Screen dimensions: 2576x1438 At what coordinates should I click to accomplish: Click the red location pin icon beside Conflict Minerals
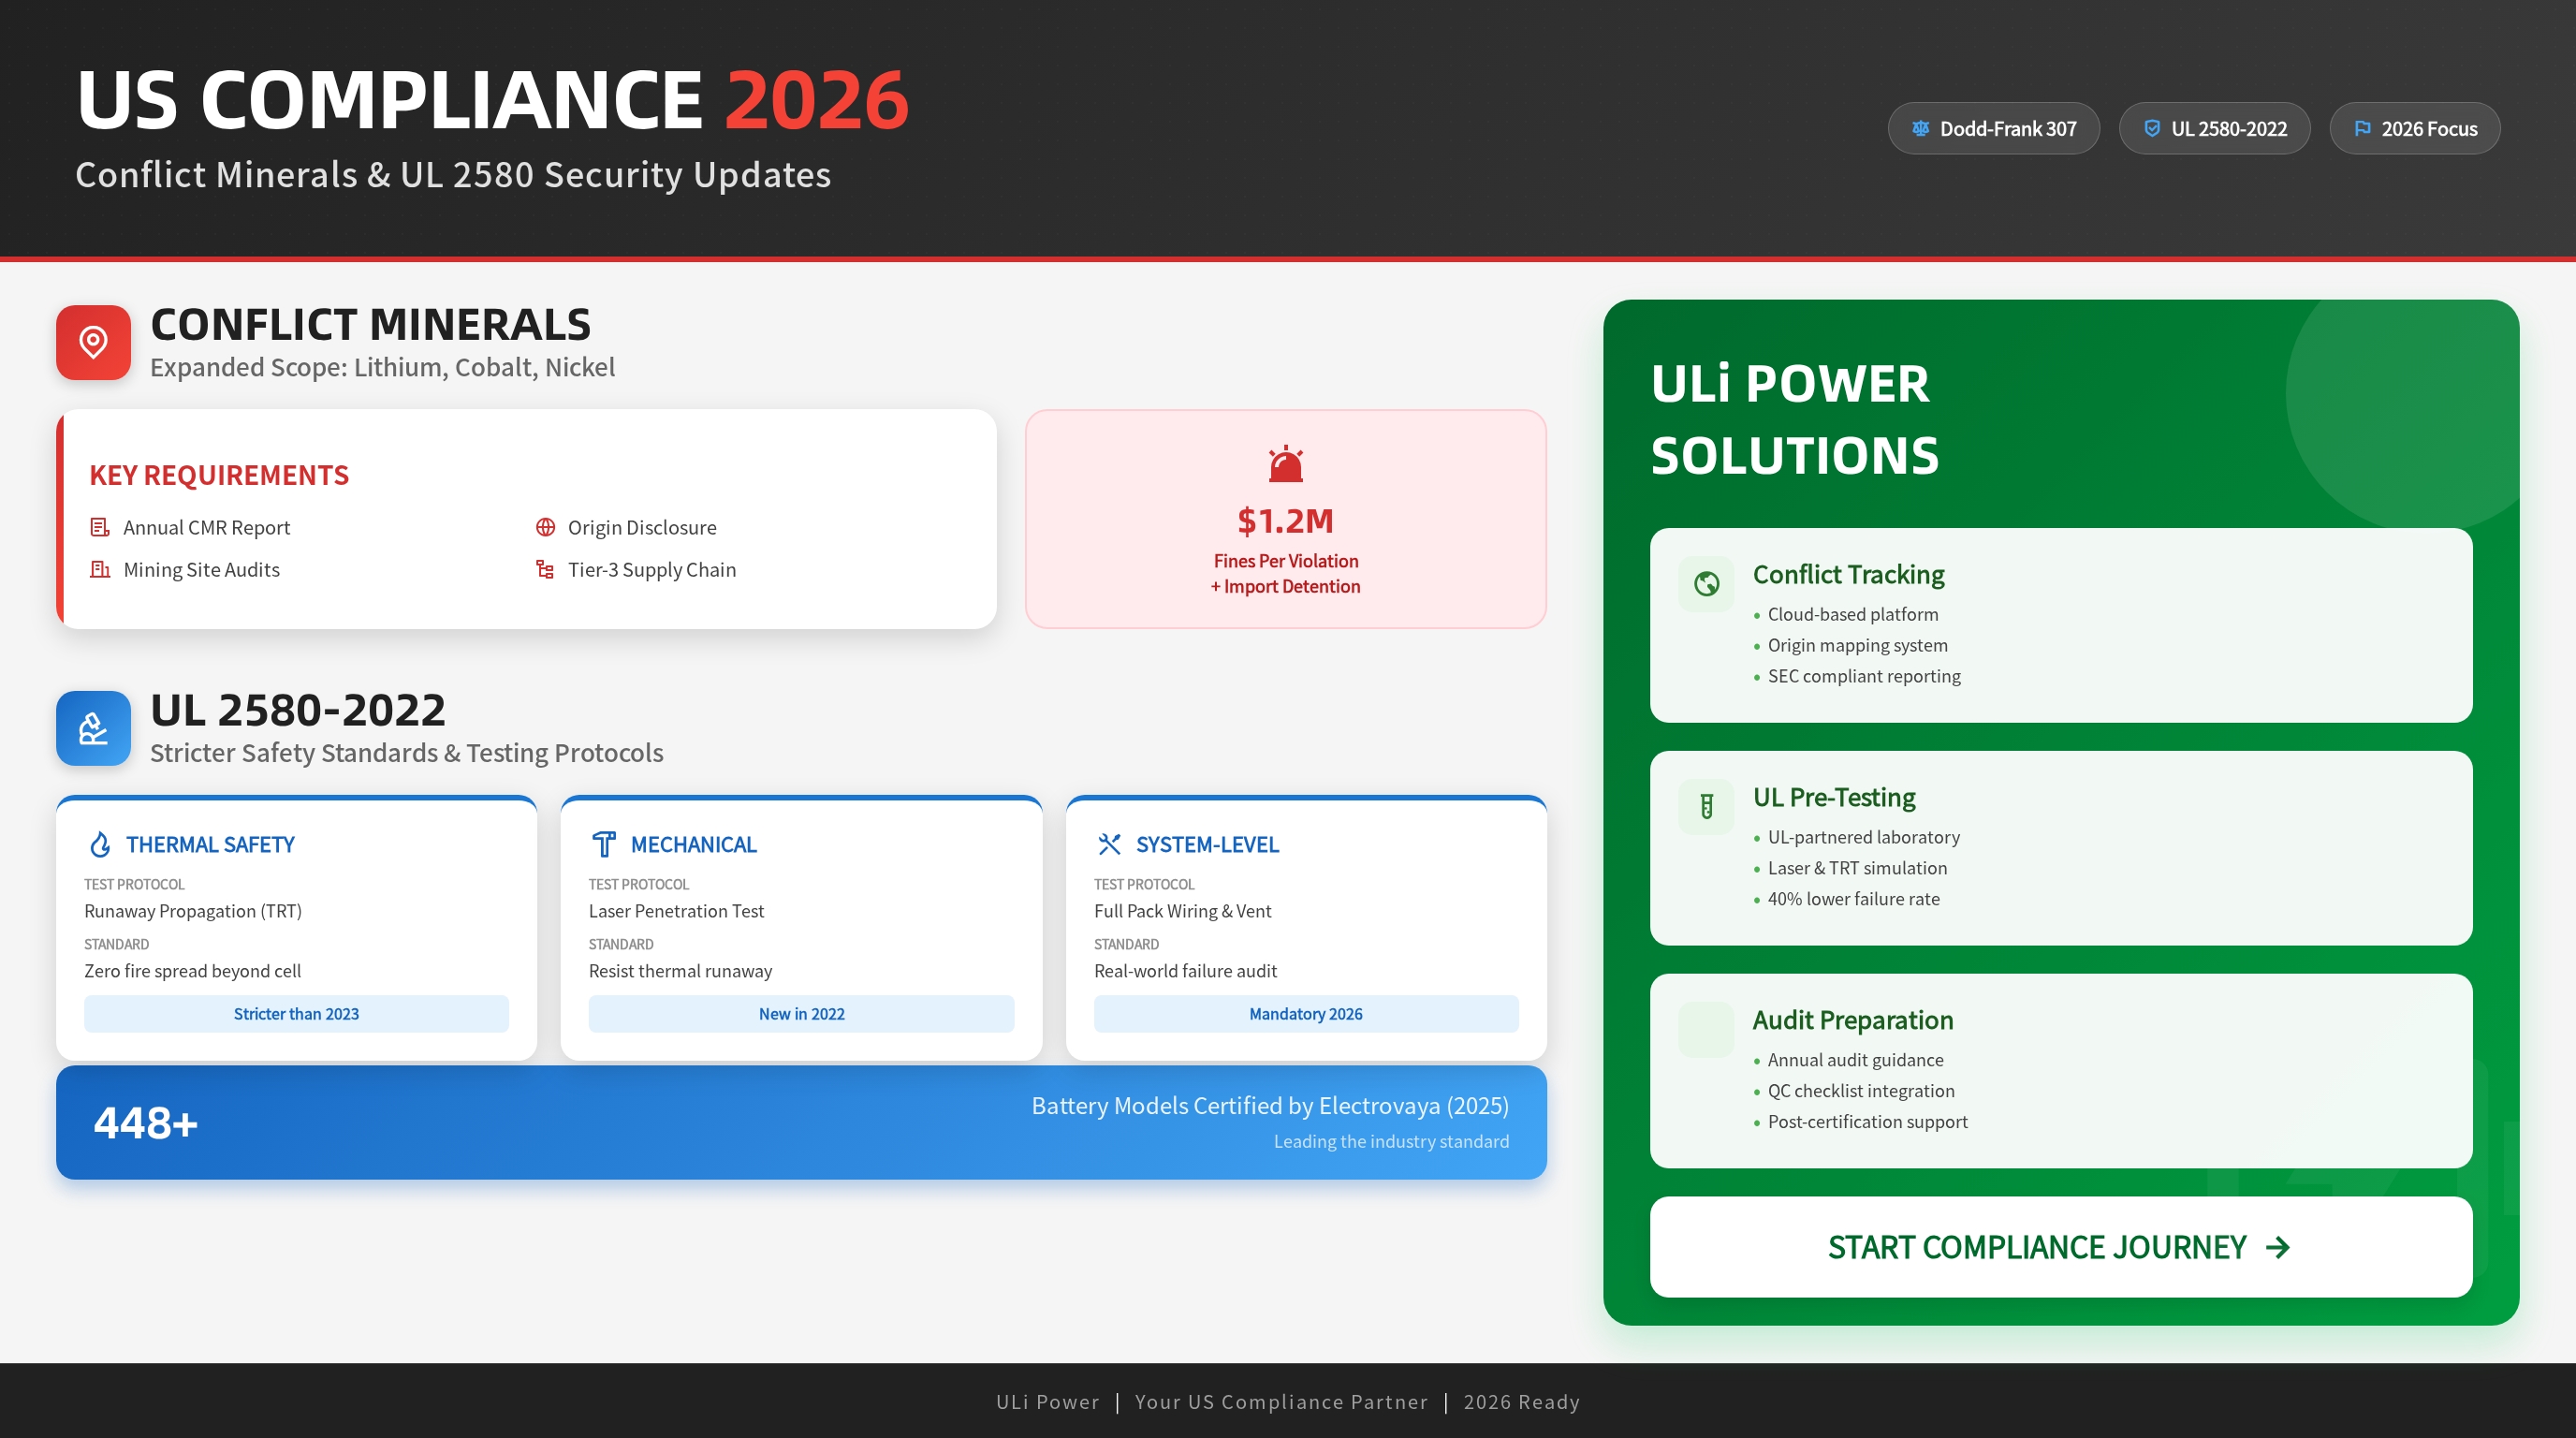93,342
